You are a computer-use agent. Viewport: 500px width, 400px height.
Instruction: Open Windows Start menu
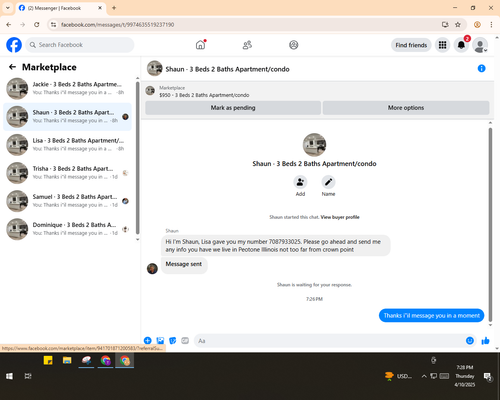coord(9,376)
